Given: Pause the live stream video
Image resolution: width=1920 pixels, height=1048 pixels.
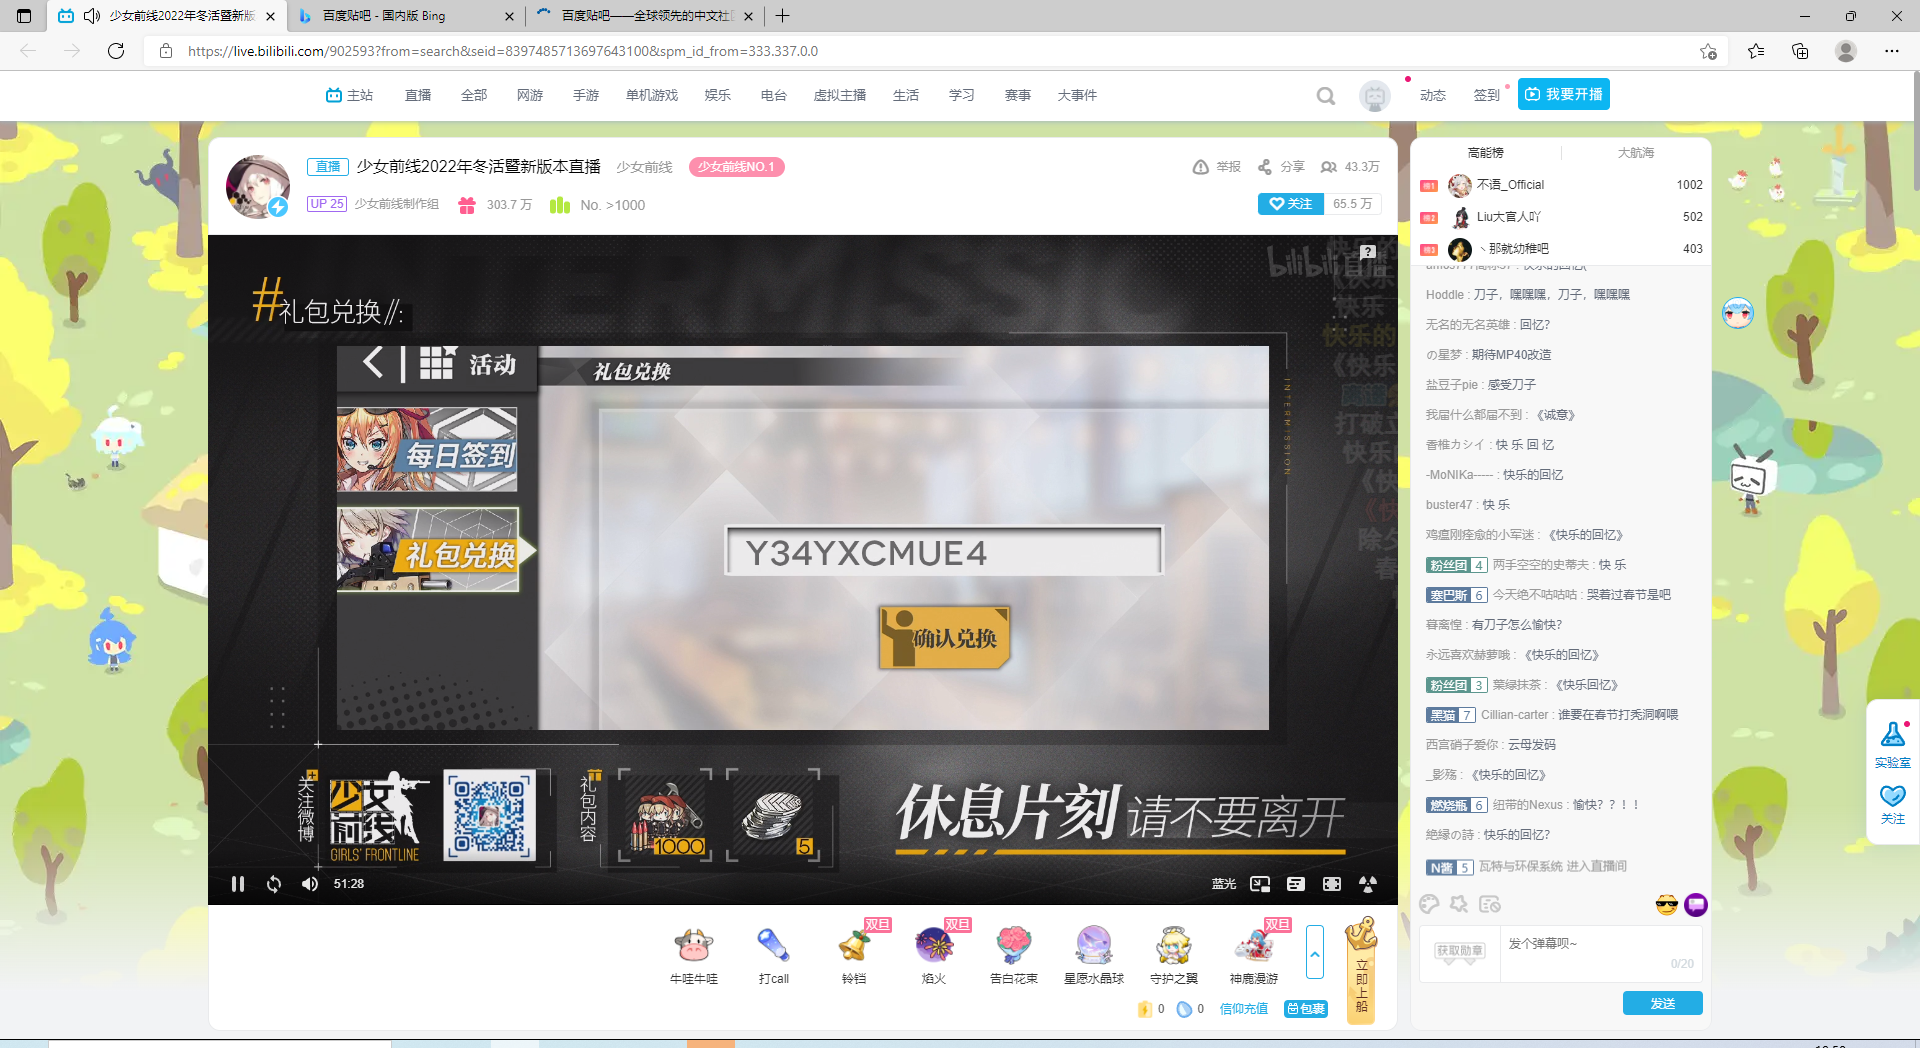Looking at the screenshot, I should tap(238, 884).
